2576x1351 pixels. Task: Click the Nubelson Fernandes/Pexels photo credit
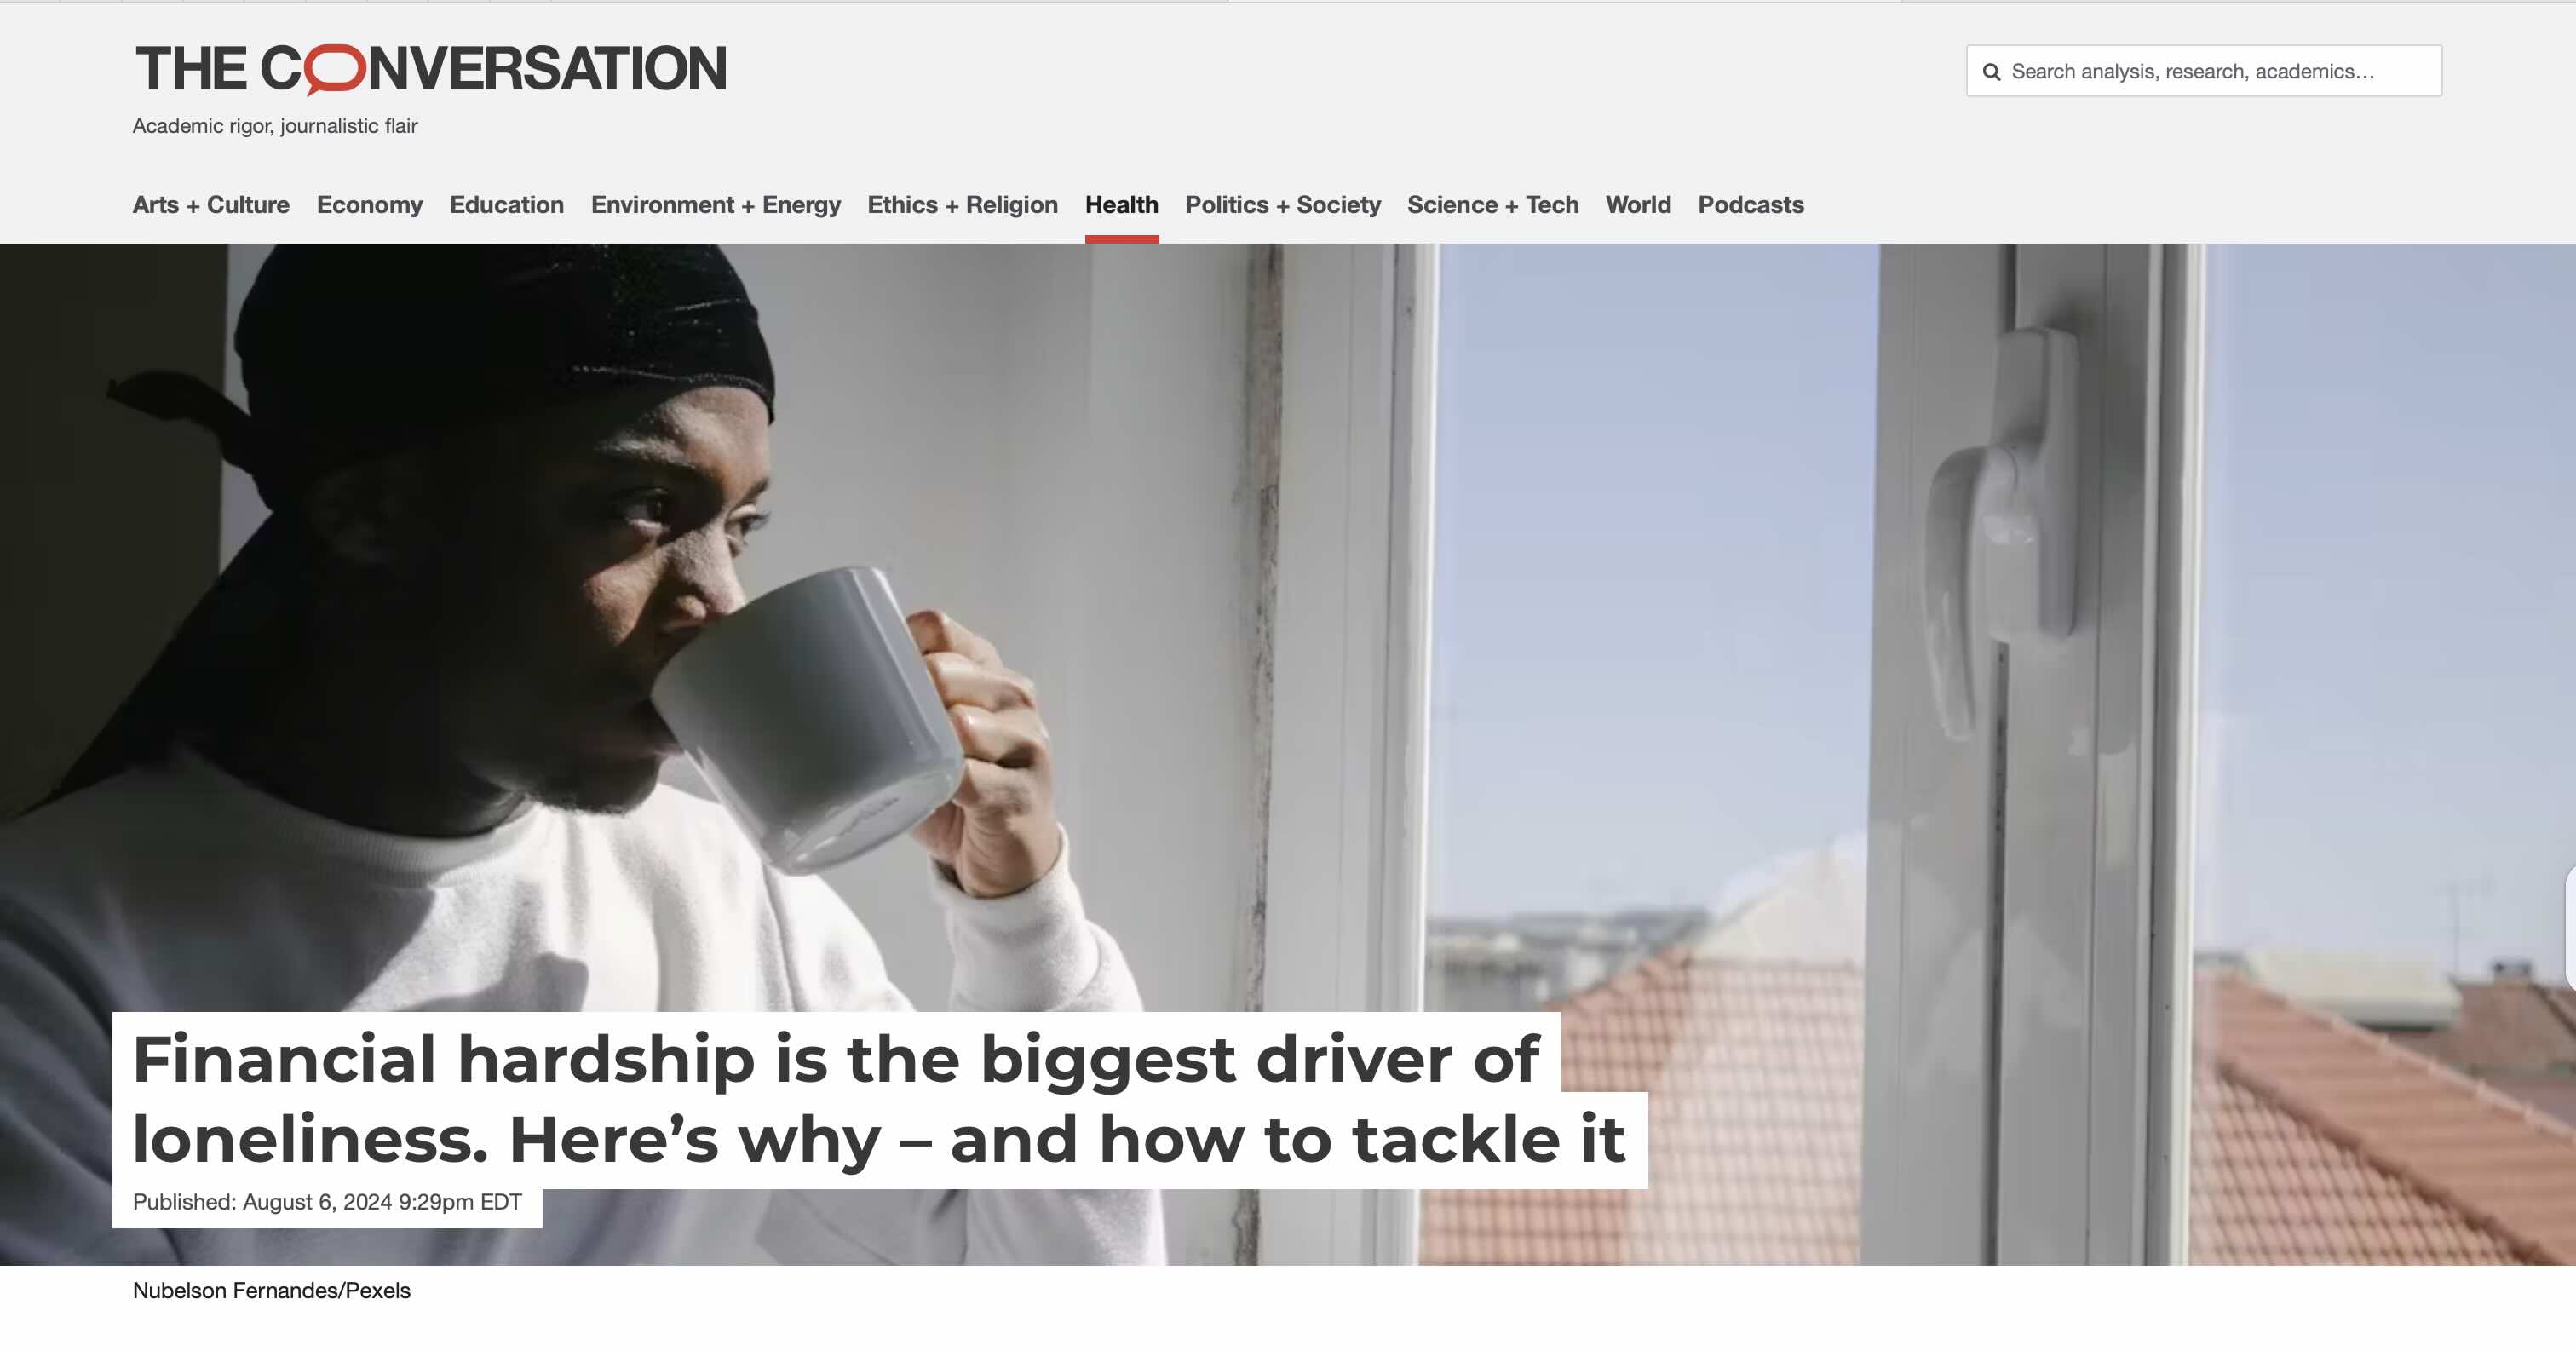272,1291
